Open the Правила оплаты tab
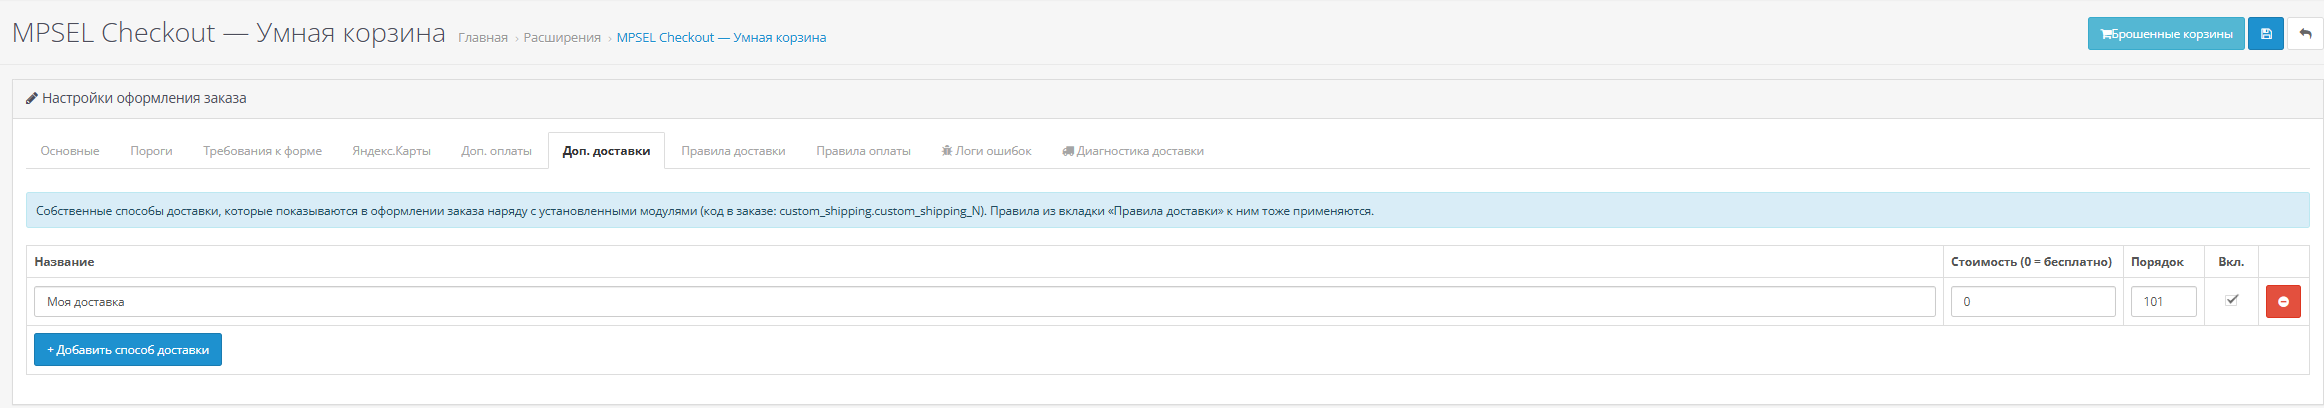This screenshot has width=2324, height=408. 863,151
